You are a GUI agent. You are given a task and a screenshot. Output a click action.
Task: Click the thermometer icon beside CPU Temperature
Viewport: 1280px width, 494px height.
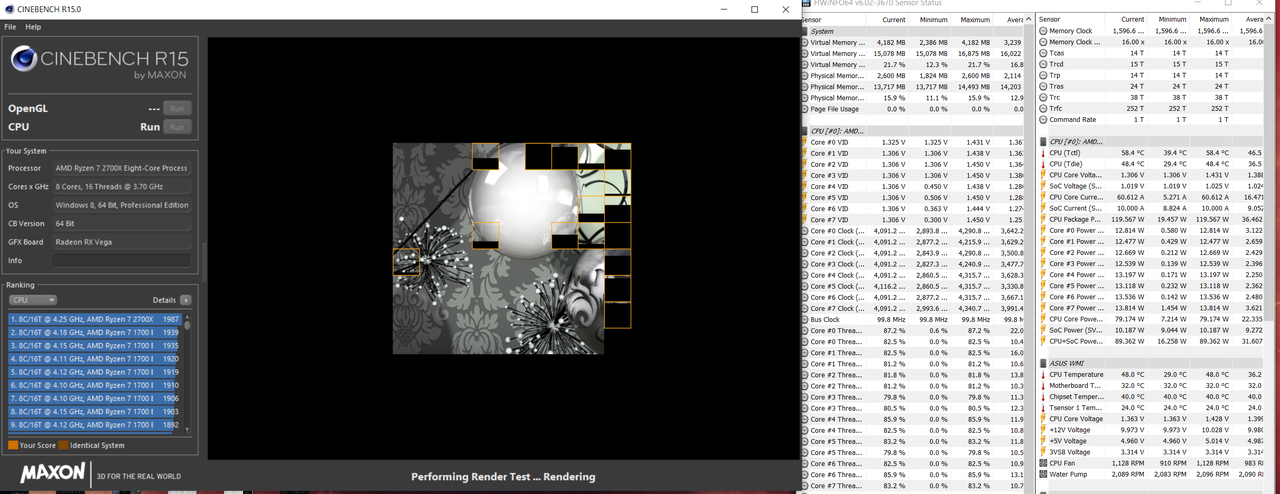(x=1043, y=374)
